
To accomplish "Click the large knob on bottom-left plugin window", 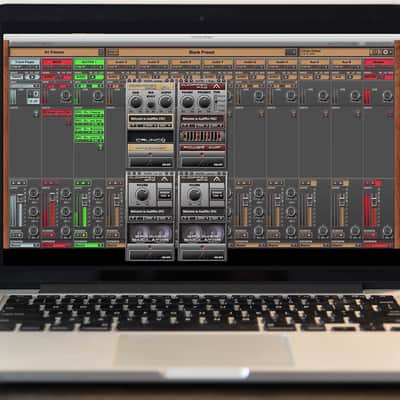I will [x=142, y=195].
